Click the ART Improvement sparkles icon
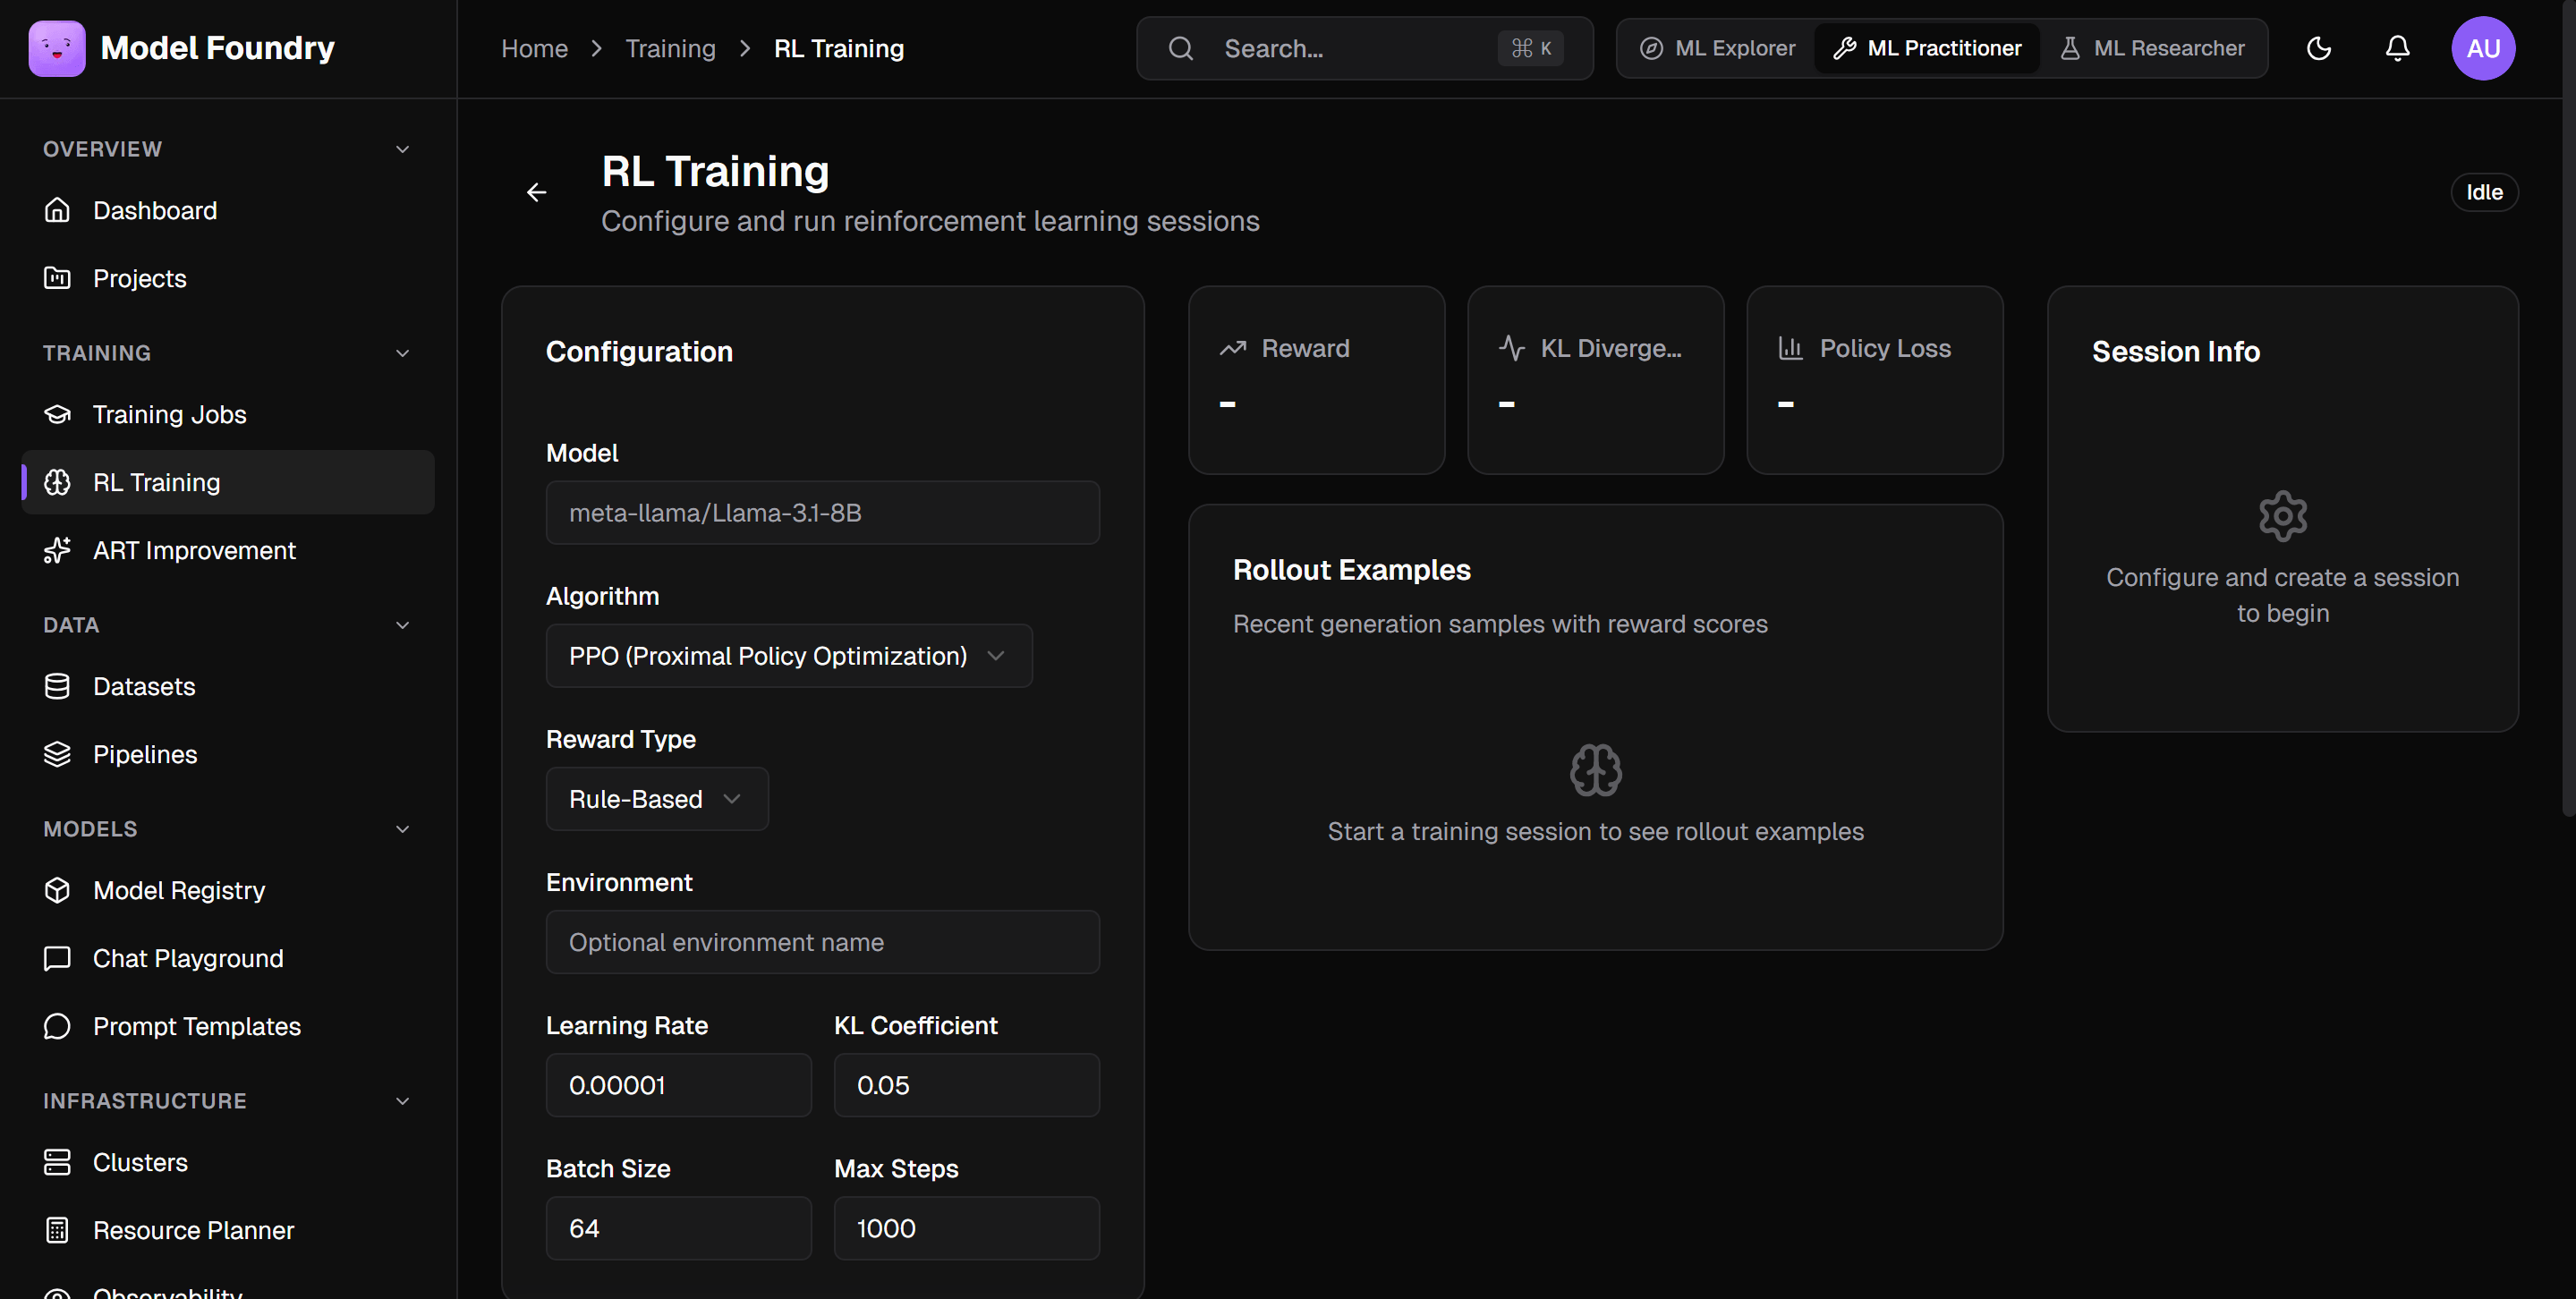Viewport: 2576px width, 1299px height. tap(57, 550)
